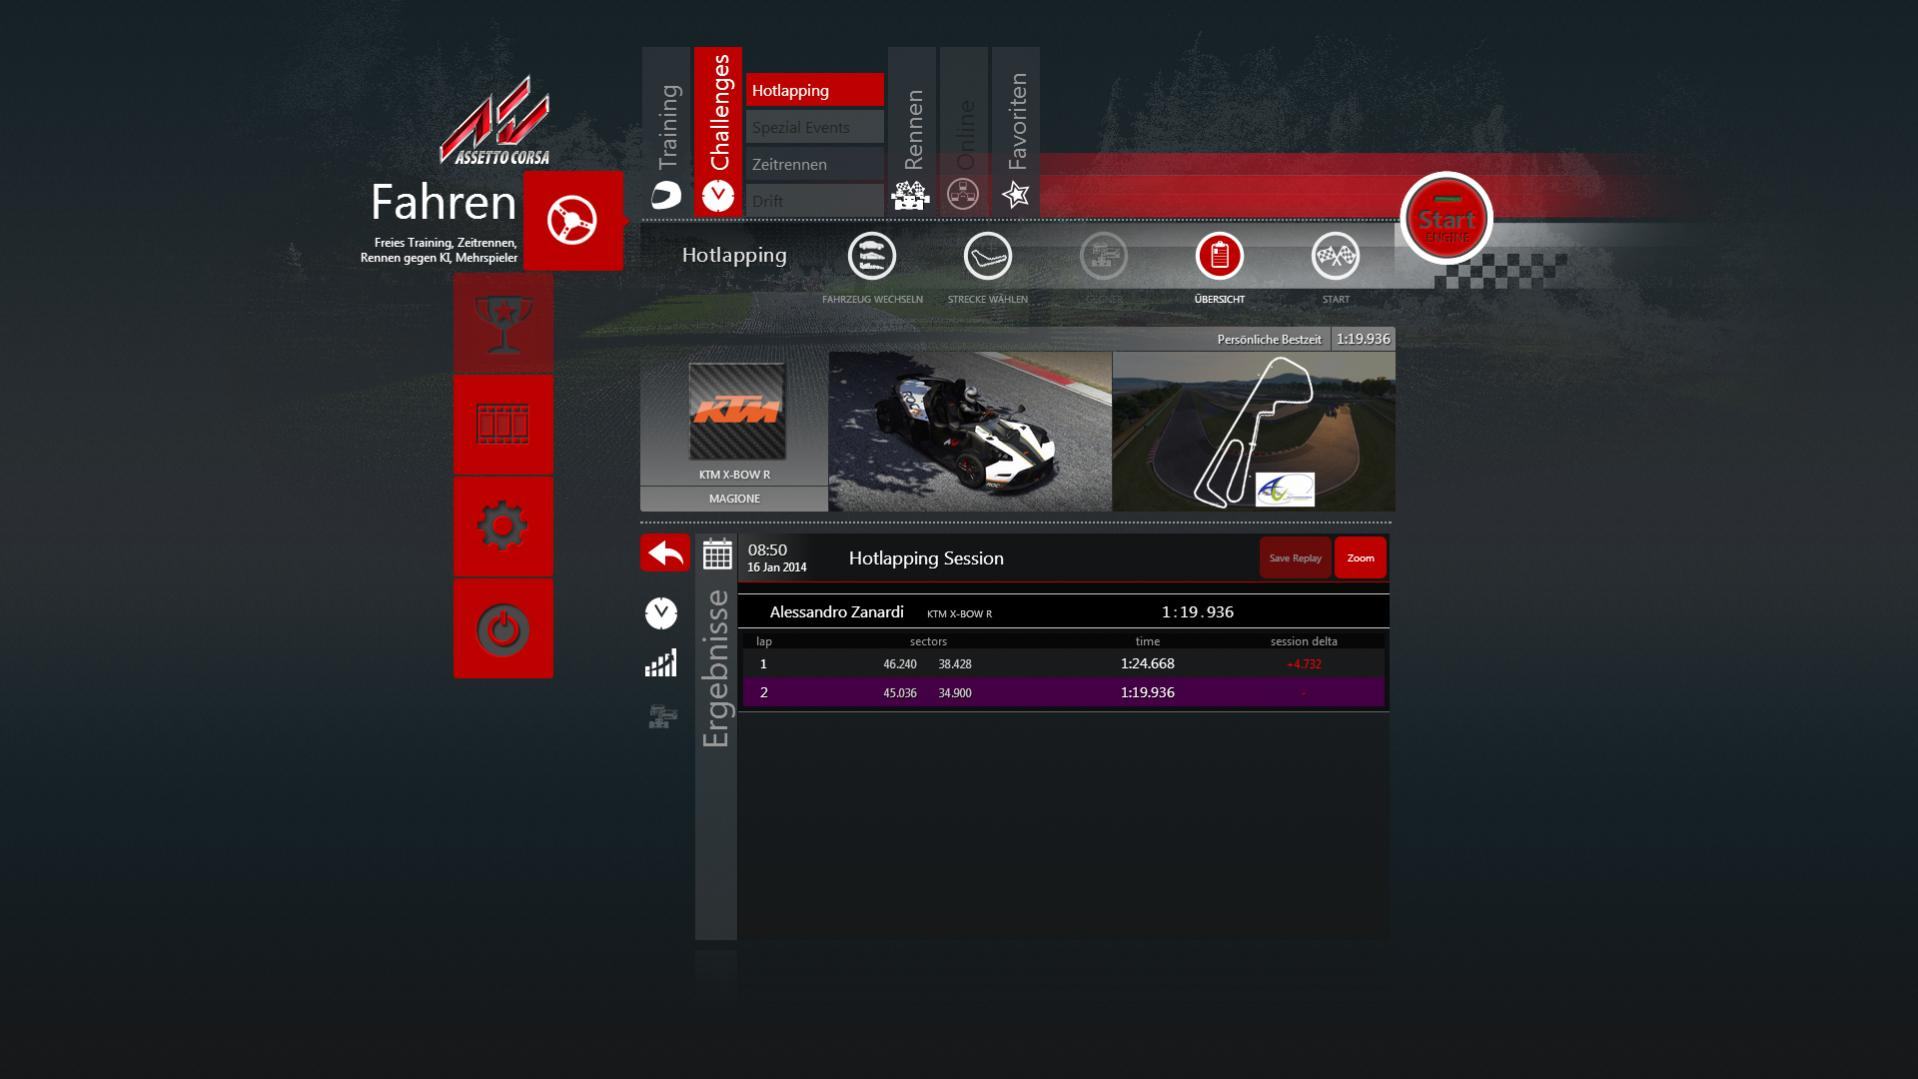The image size is (1918, 1079).
Task: Open the Training tab
Action: [667, 131]
